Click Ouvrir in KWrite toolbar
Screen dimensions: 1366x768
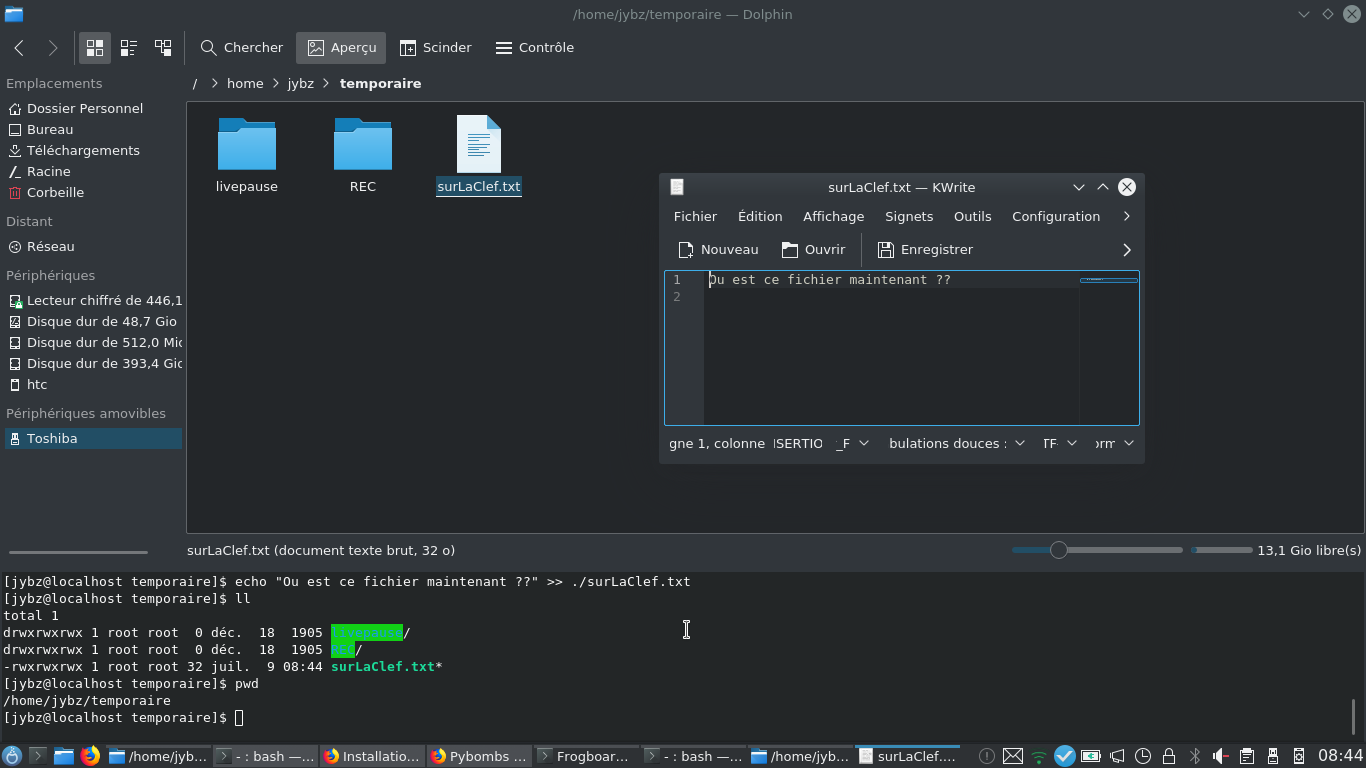813,249
